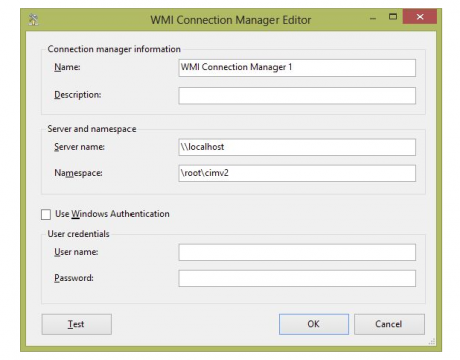This screenshot has height=360, width=460.
Task: Minimize the editor window
Action: pyautogui.click(x=373, y=18)
